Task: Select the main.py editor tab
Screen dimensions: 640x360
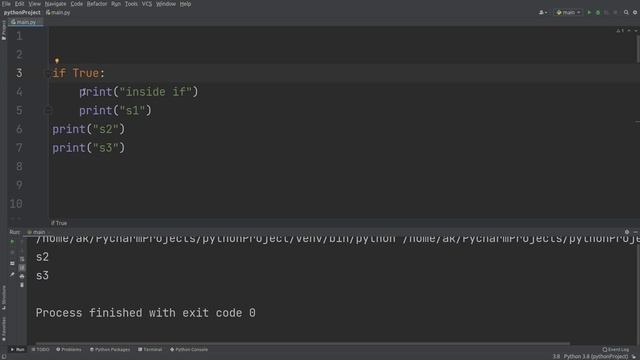Action: pos(25,22)
